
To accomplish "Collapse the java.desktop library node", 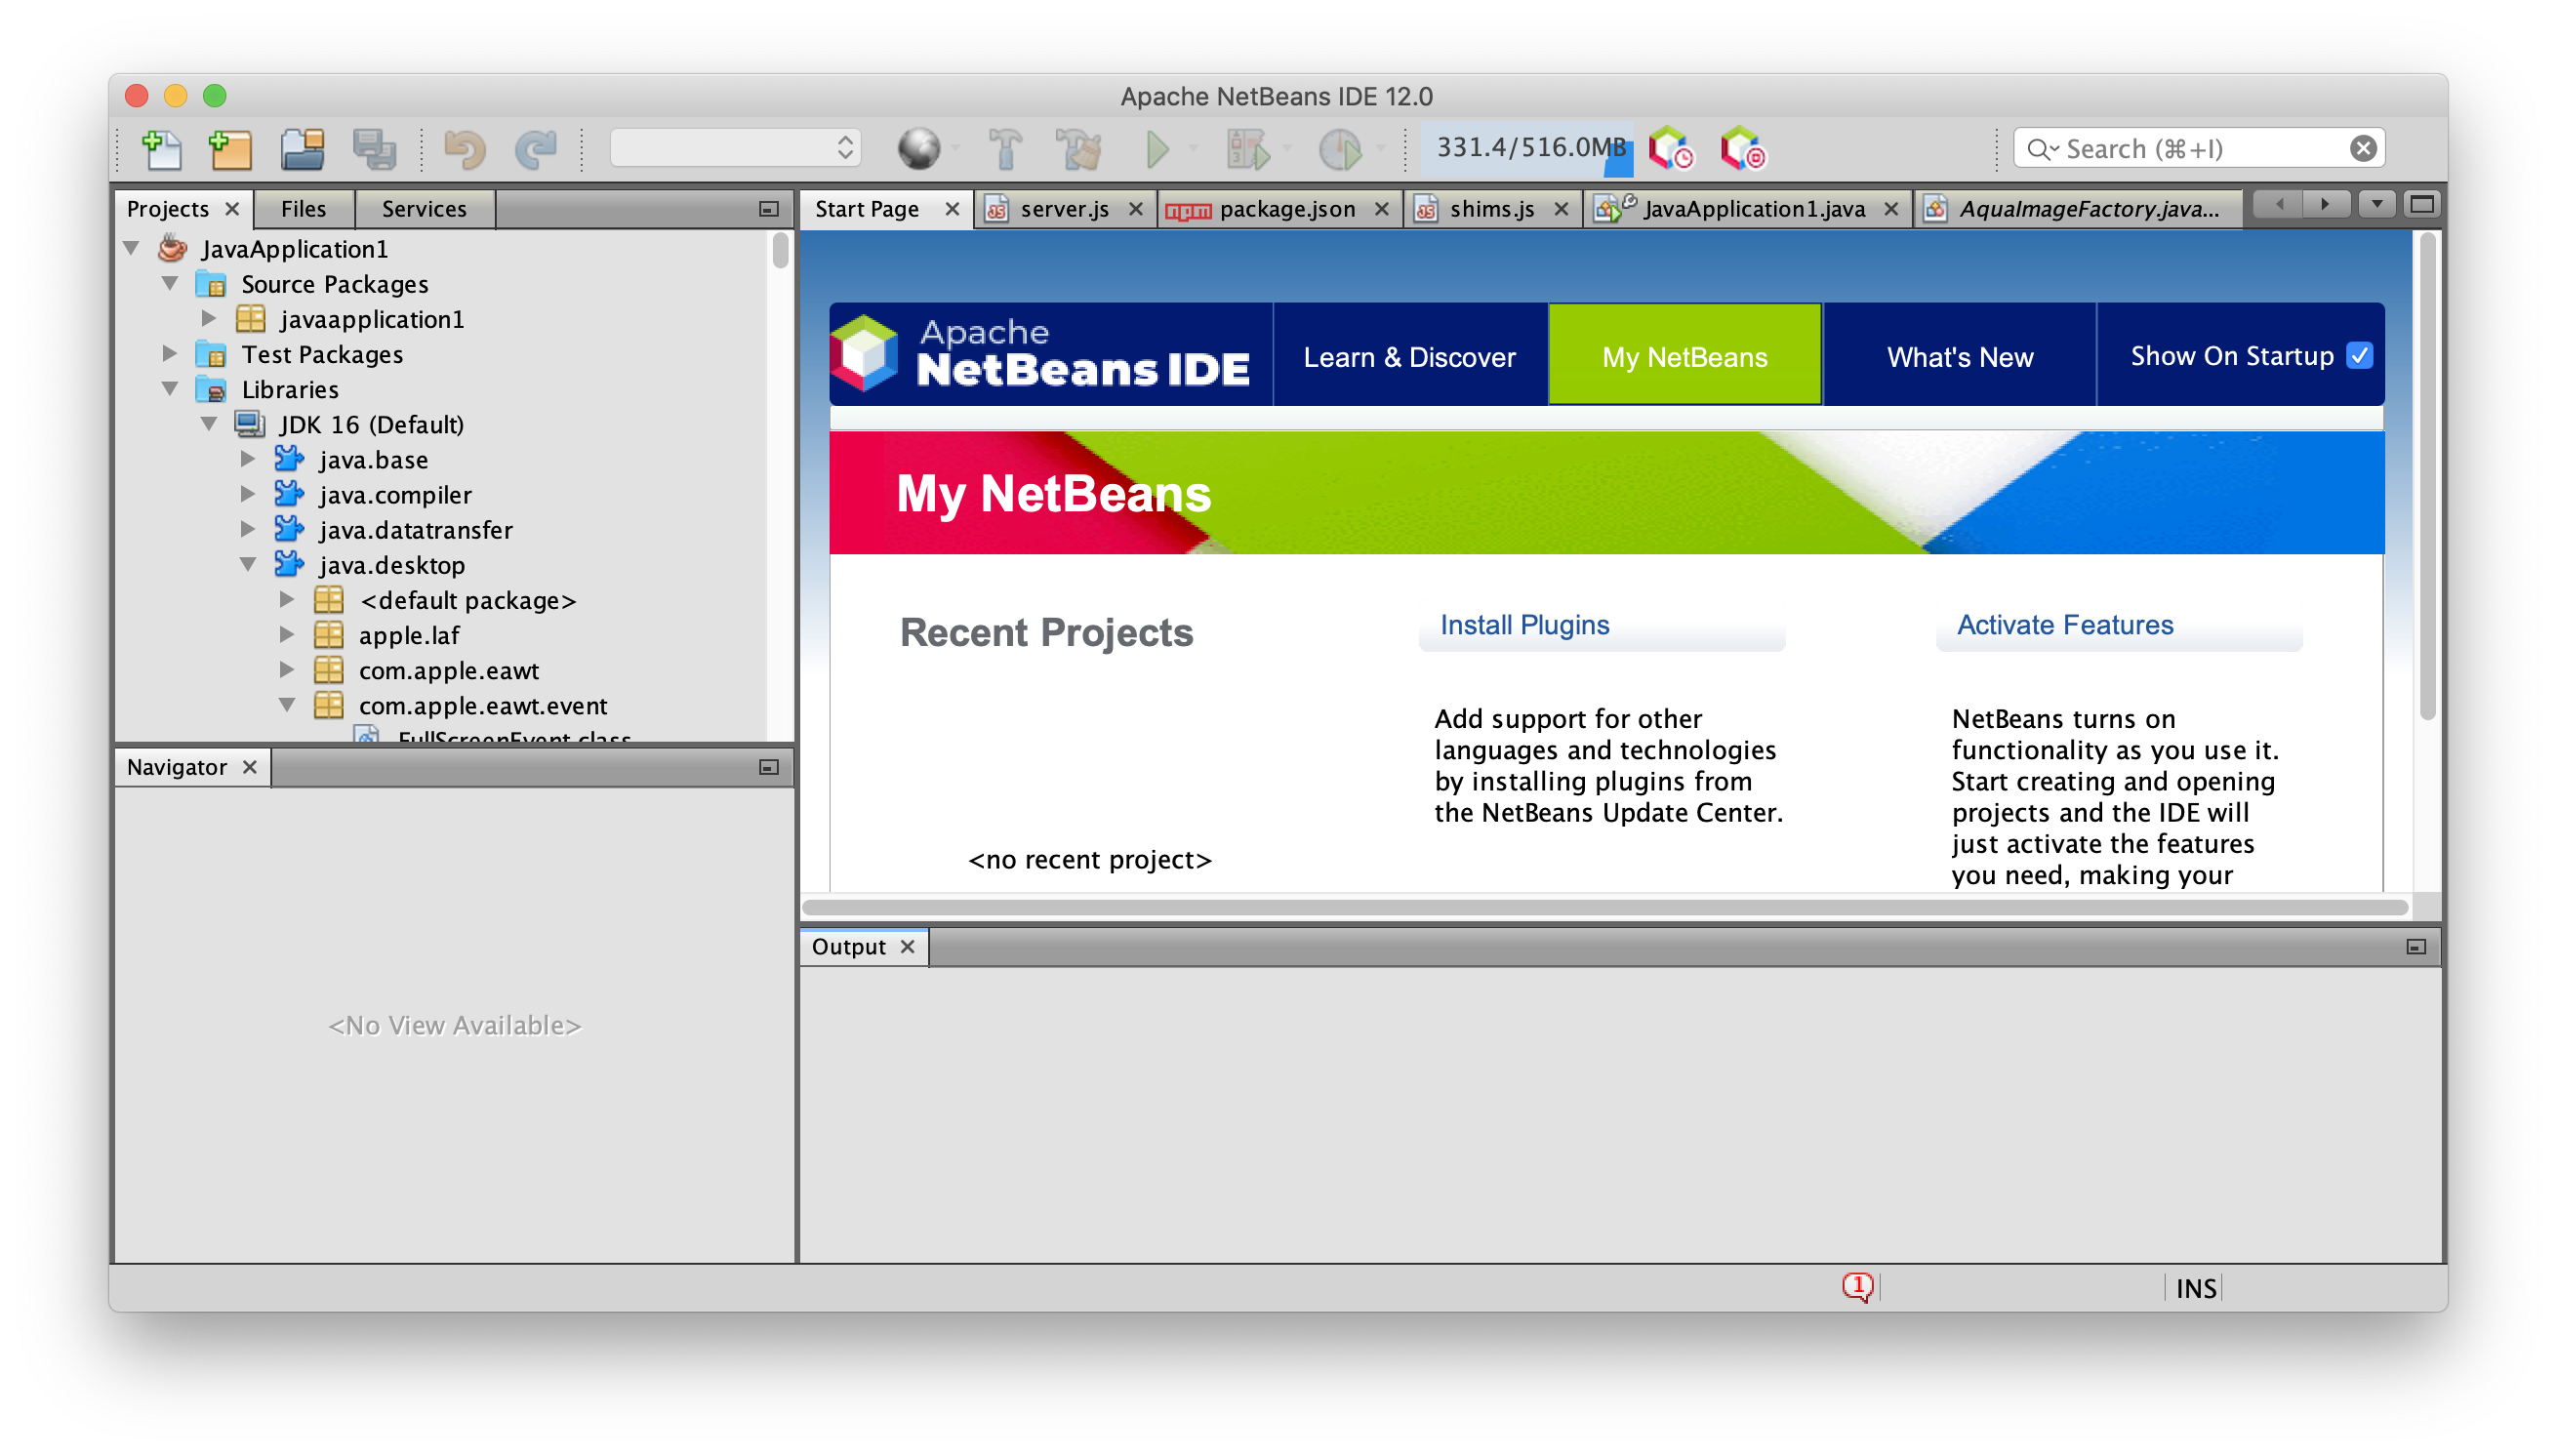I will click(248, 565).
